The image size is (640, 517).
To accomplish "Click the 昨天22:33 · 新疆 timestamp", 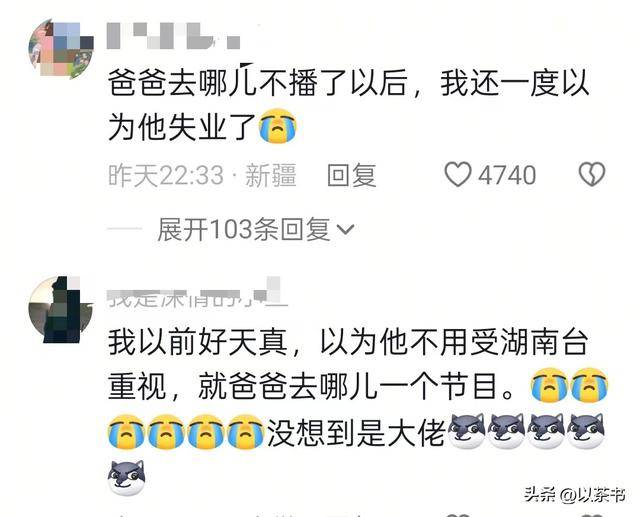I will (202, 175).
